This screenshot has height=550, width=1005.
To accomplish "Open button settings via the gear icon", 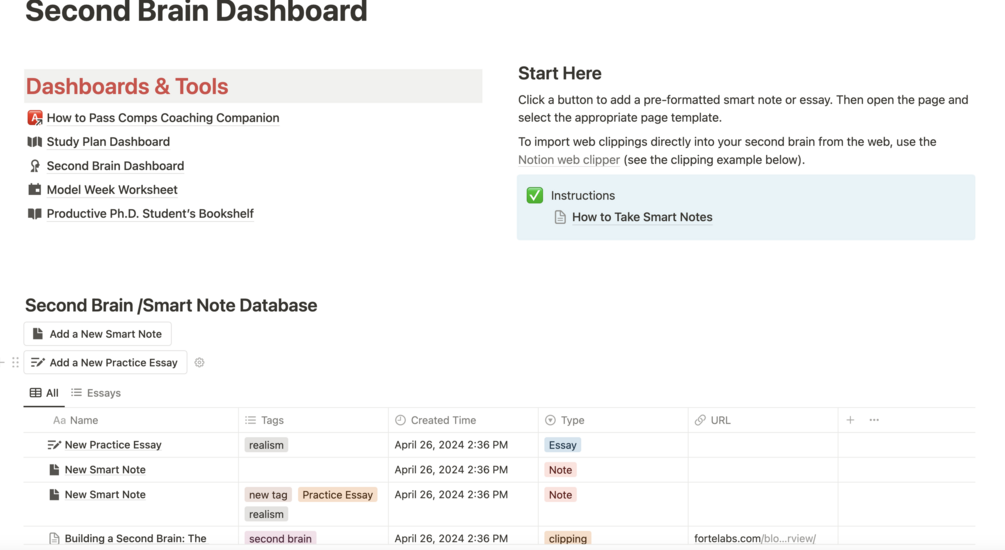I will (199, 363).
